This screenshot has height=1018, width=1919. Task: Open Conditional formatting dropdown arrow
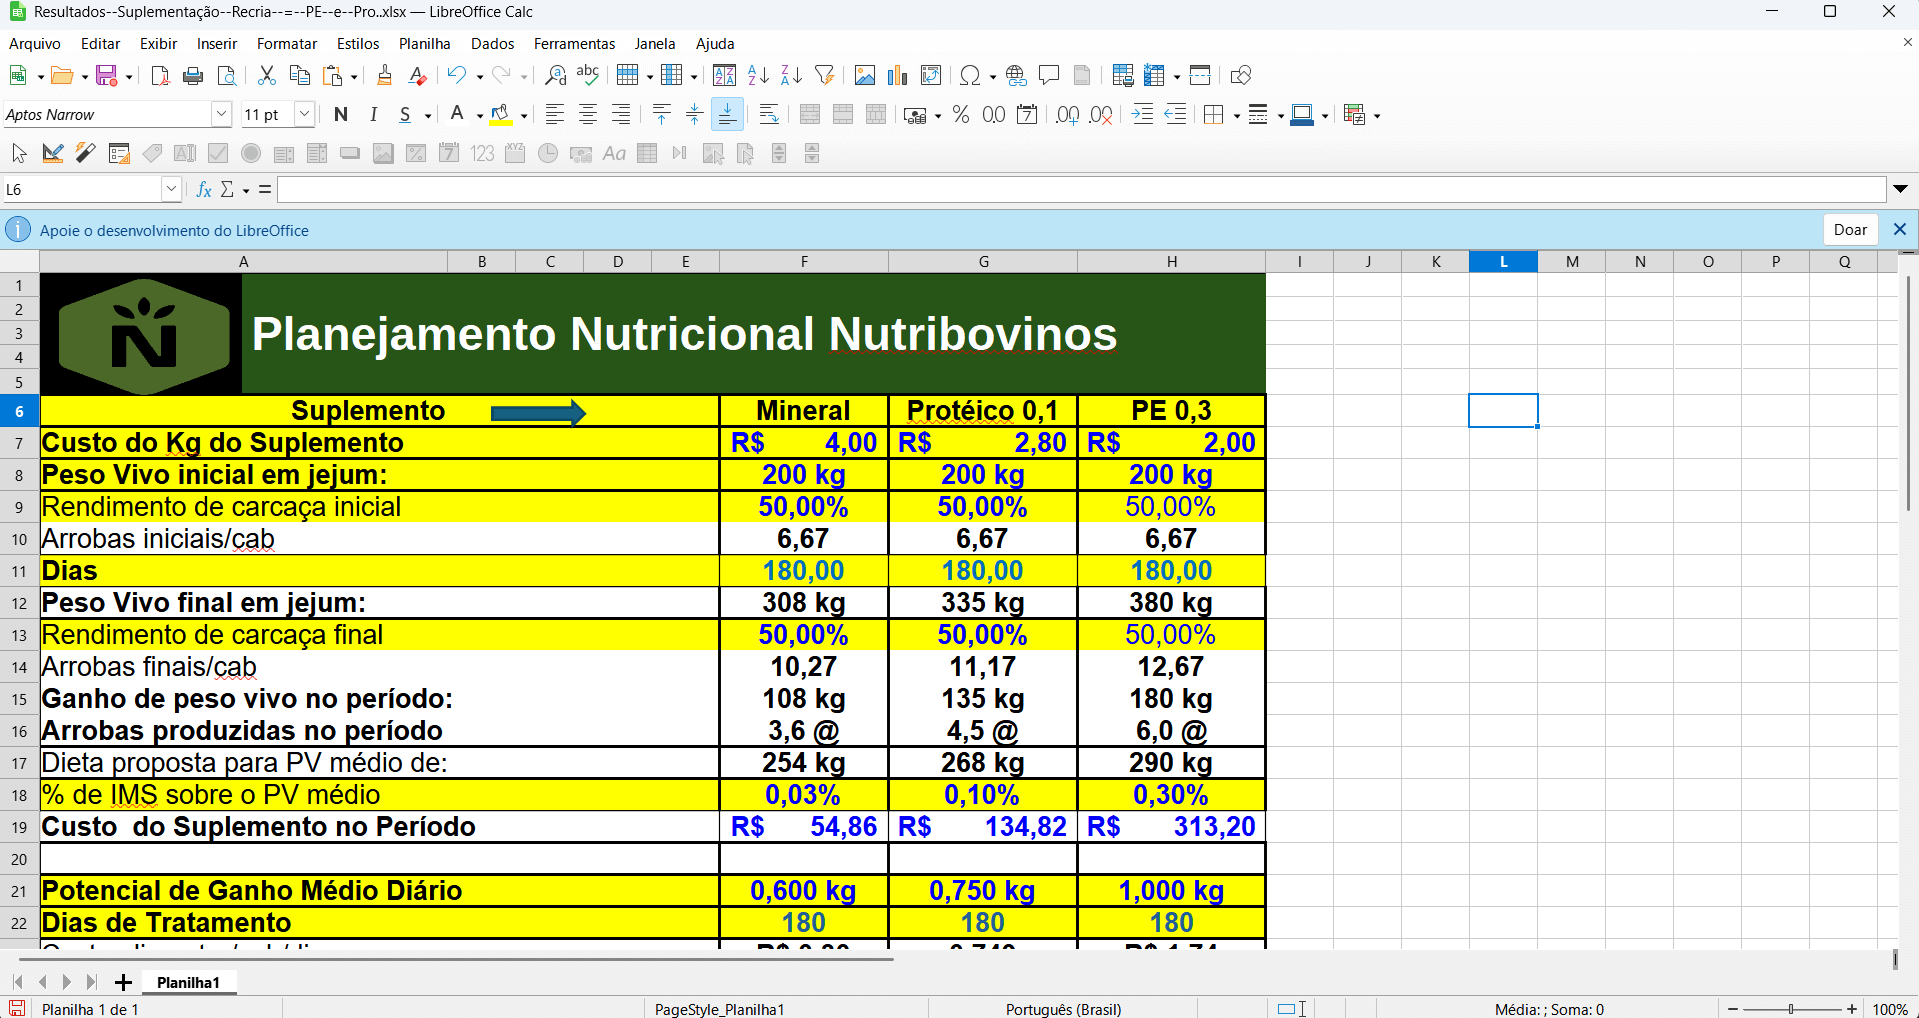click(1377, 116)
